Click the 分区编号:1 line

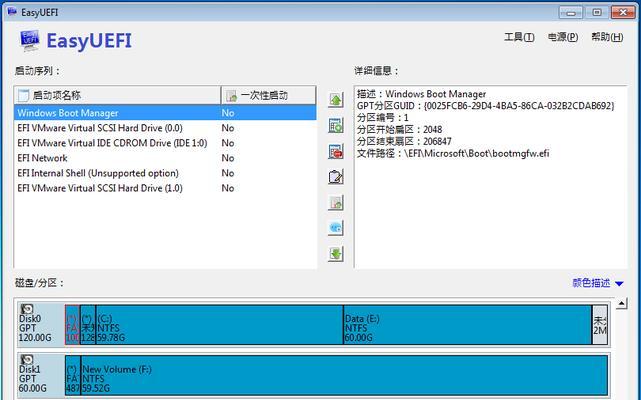382,118
